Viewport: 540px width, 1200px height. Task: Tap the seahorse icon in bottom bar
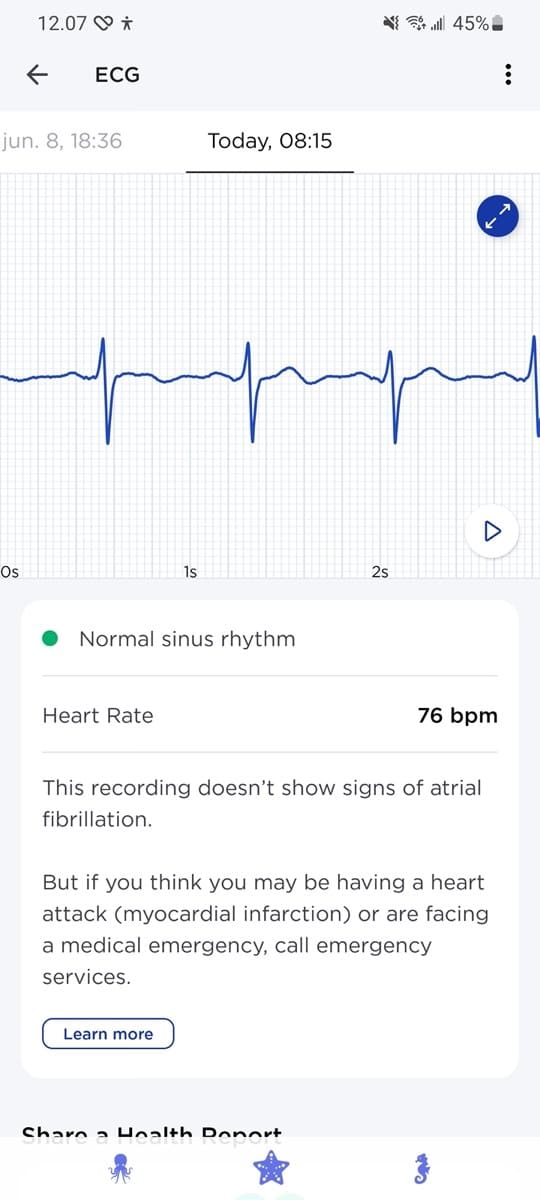[x=422, y=1166]
